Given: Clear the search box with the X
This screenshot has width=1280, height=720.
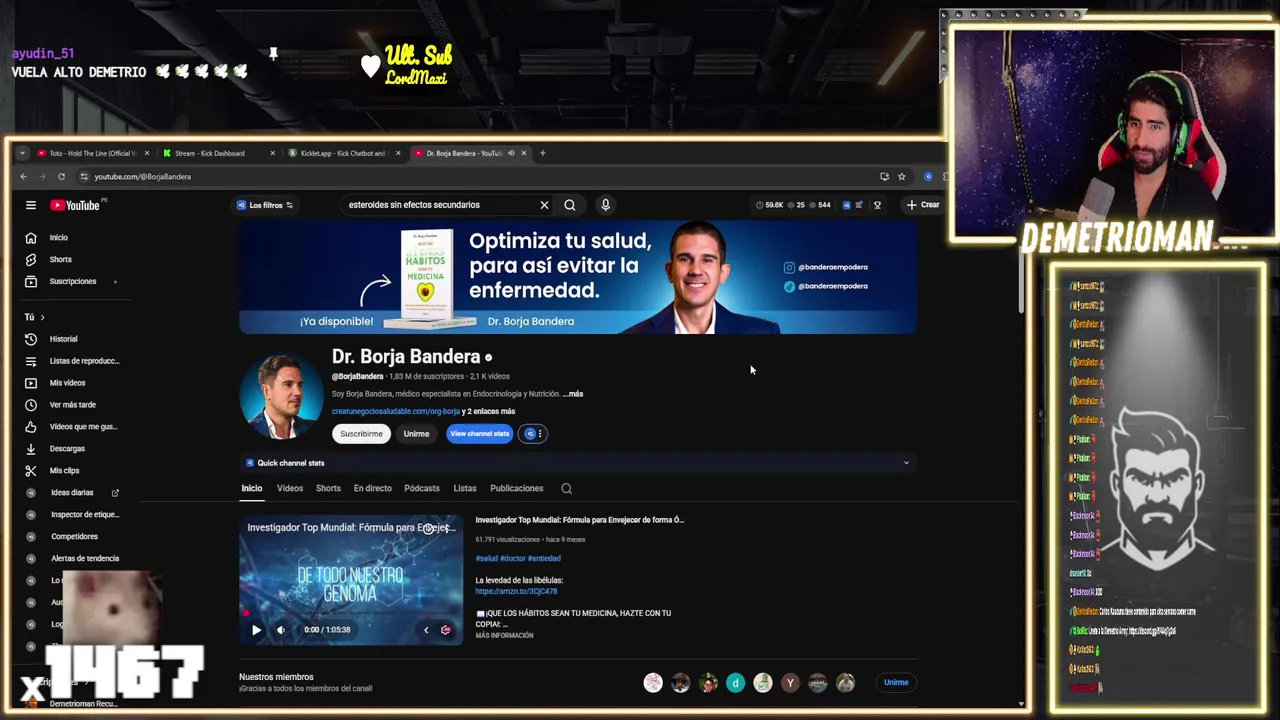Looking at the screenshot, I should click(x=544, y=205).
